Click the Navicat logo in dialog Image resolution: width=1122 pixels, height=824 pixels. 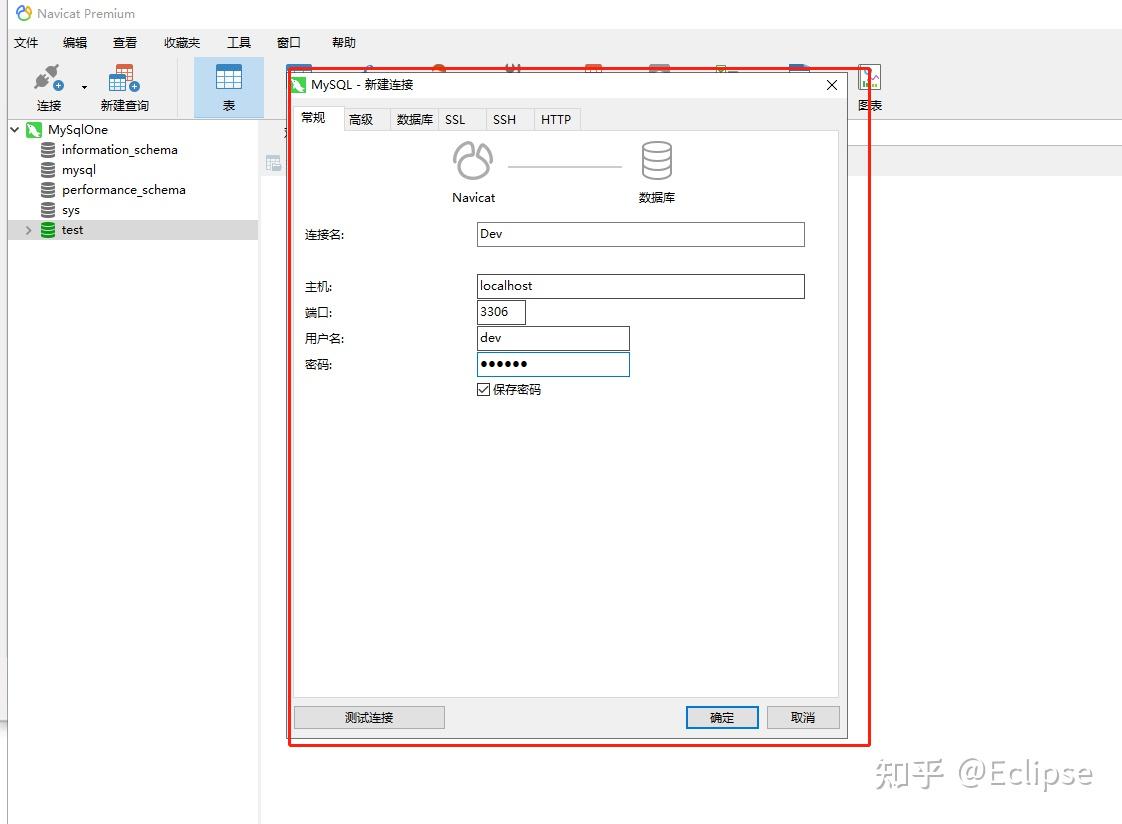click(x=473, y=161)
